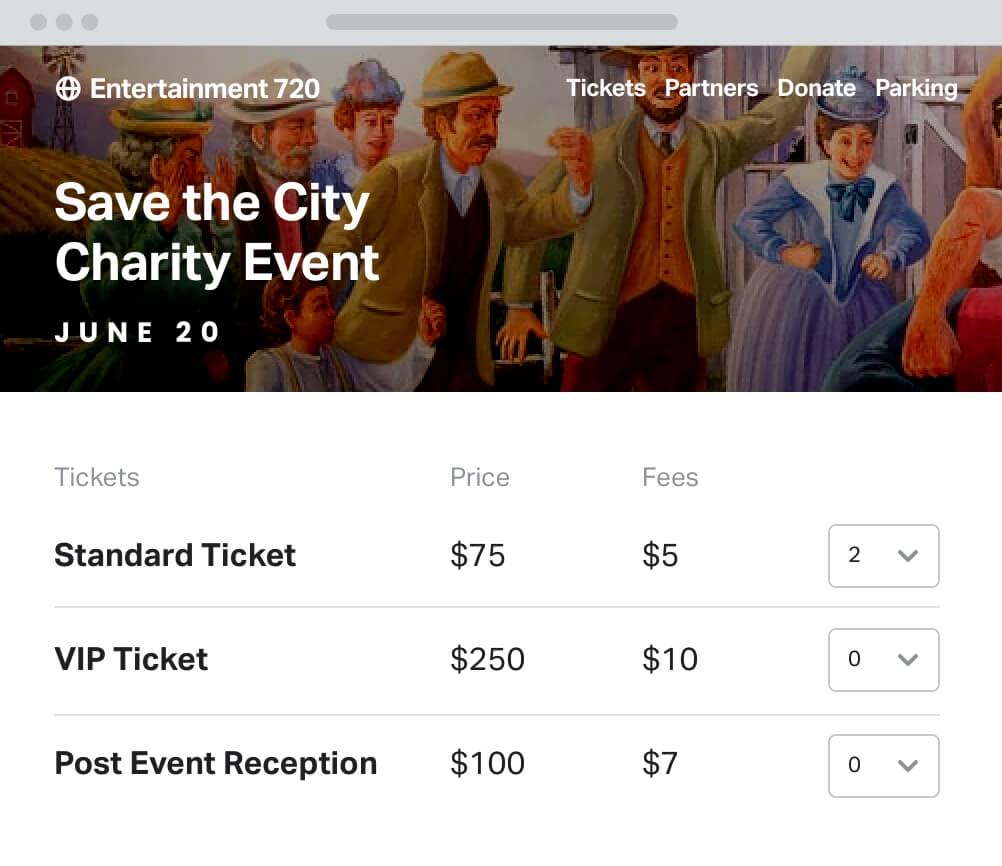Viewport: 1002px width, 866px height.
Task: Open the VIP Ticket quantity dropdown
Action: (x=883, y=660)
